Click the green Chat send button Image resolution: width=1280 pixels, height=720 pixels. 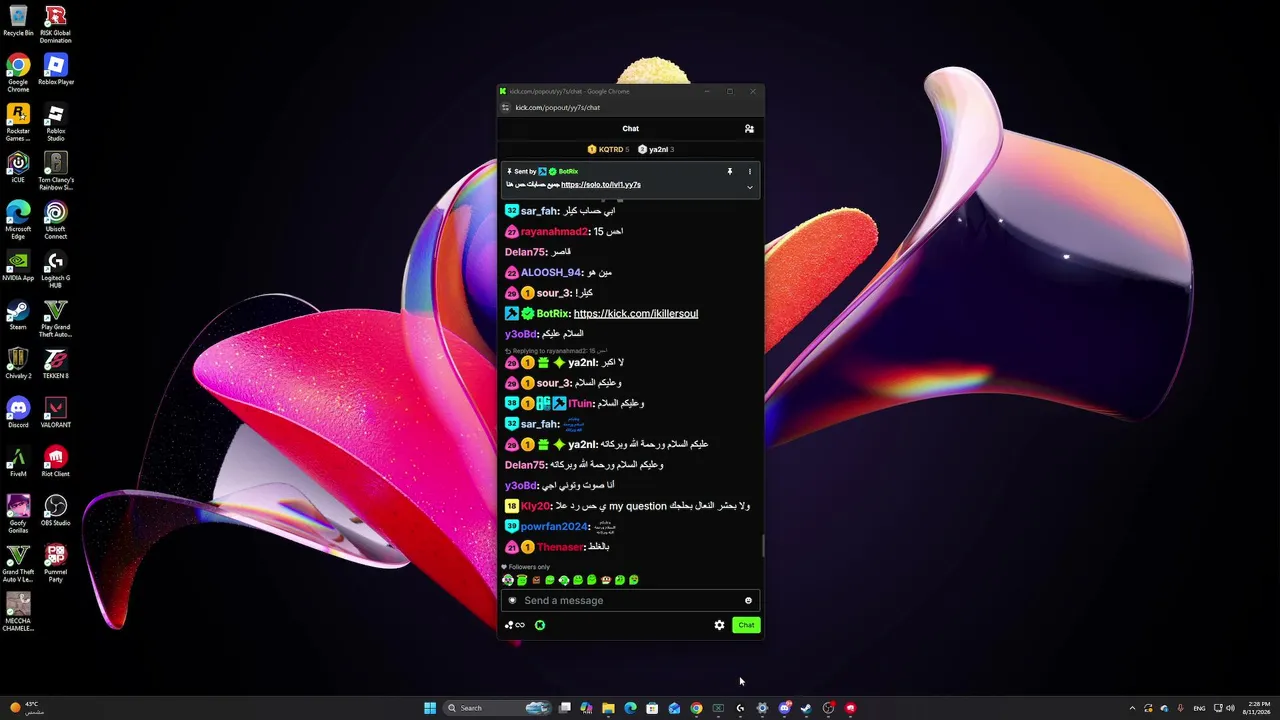746,625
